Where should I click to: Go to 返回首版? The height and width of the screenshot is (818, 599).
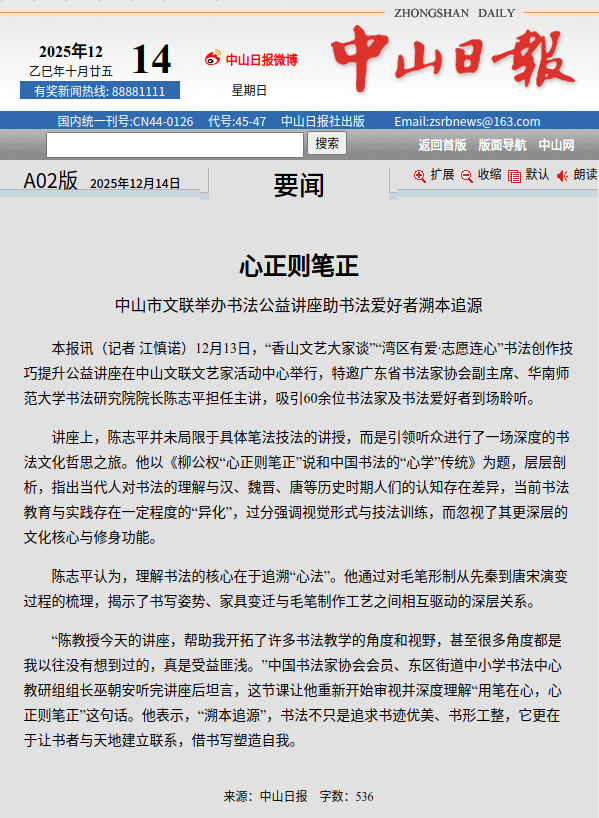pyautogui.click(x=442, y=145)
